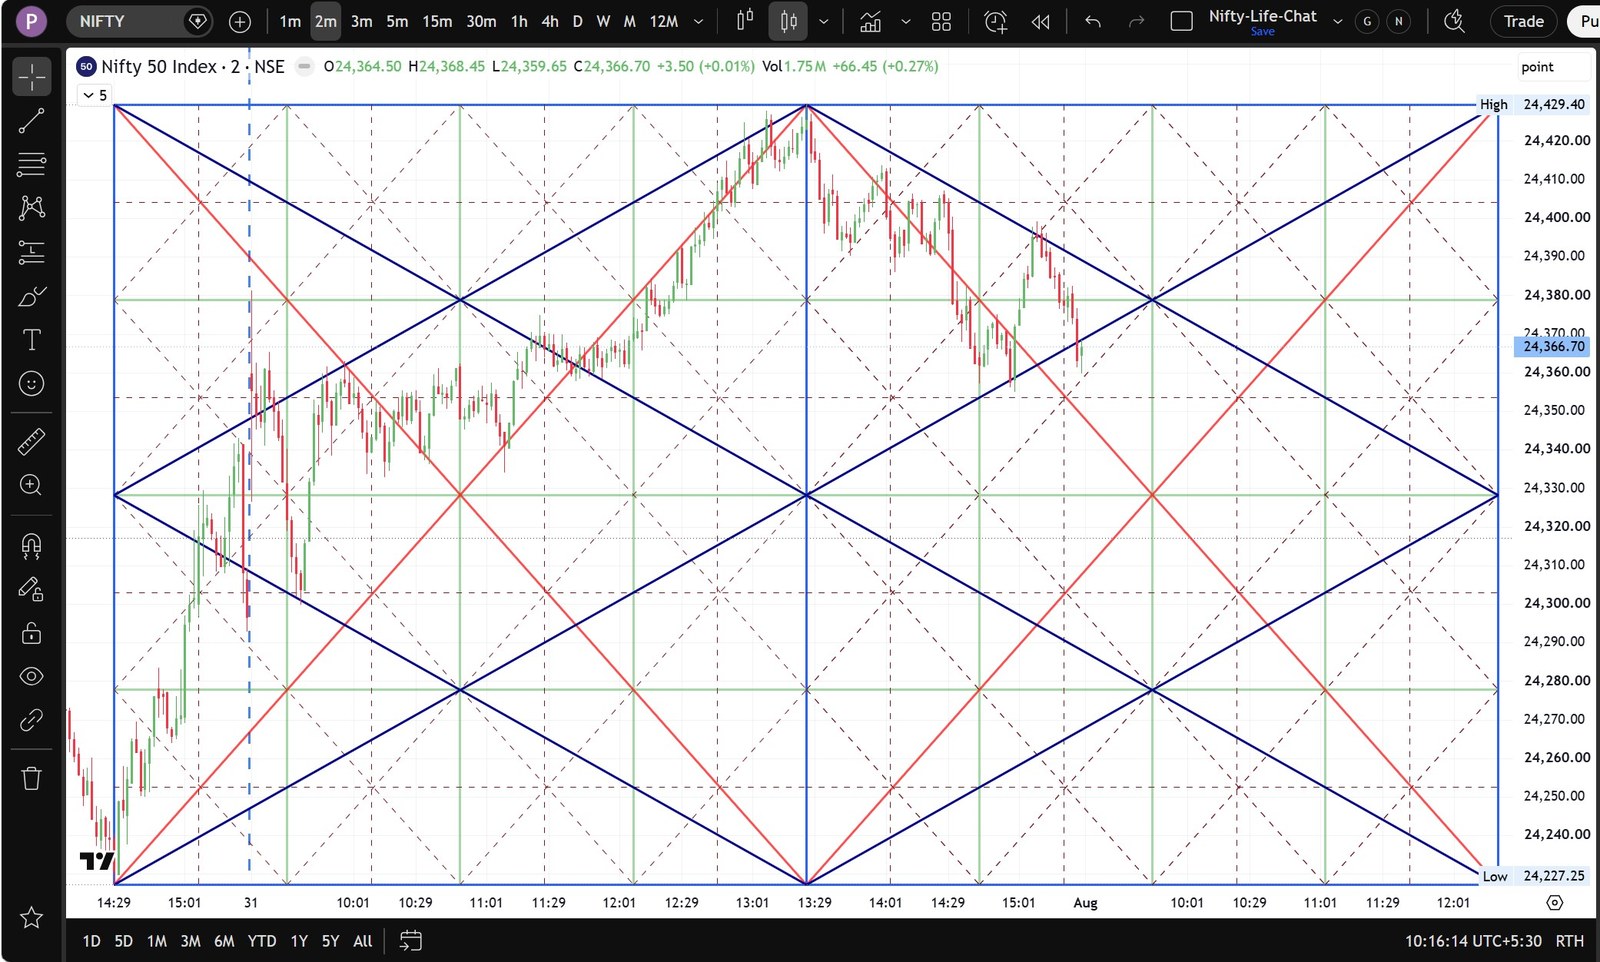Click the Nifty 50 Index symbol title
Screen dimensions: 1600x962
click(193, 66)
